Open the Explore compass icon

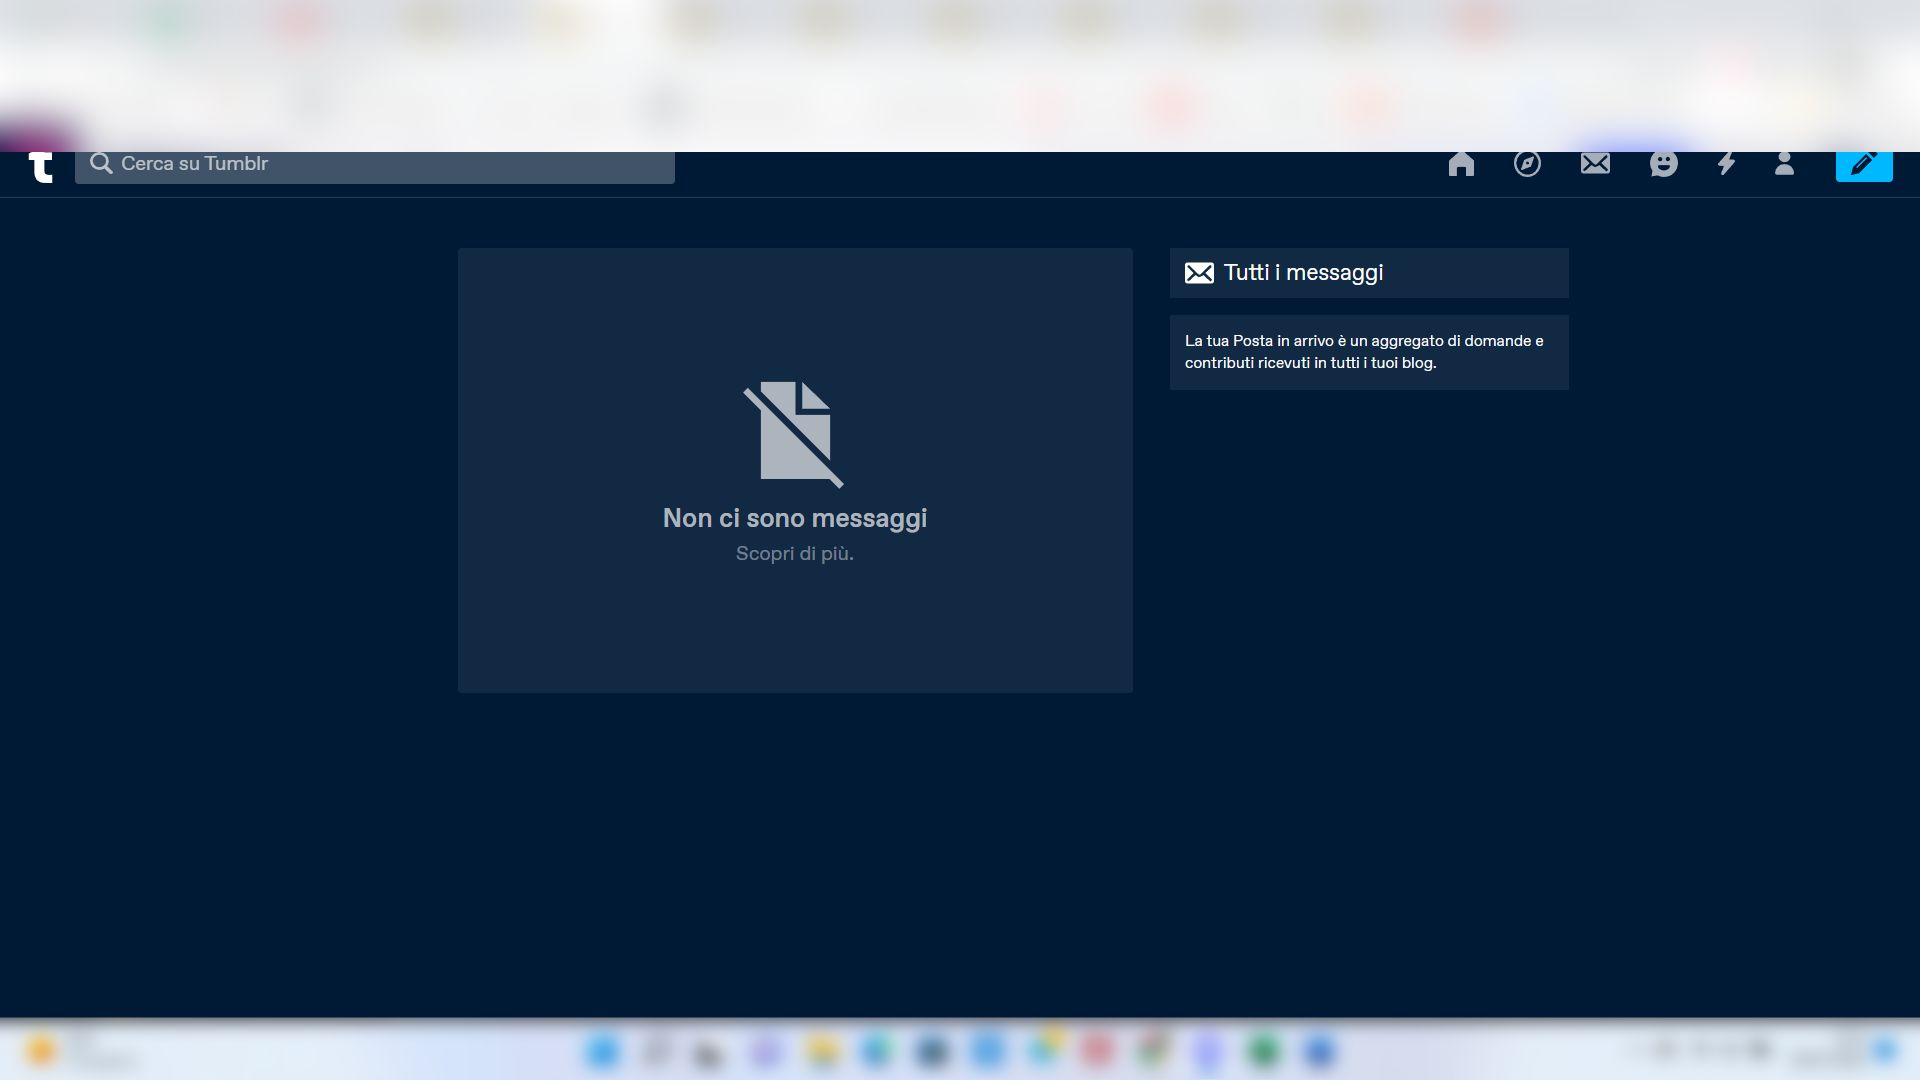pyautogui.click(x=1527, y=164)
